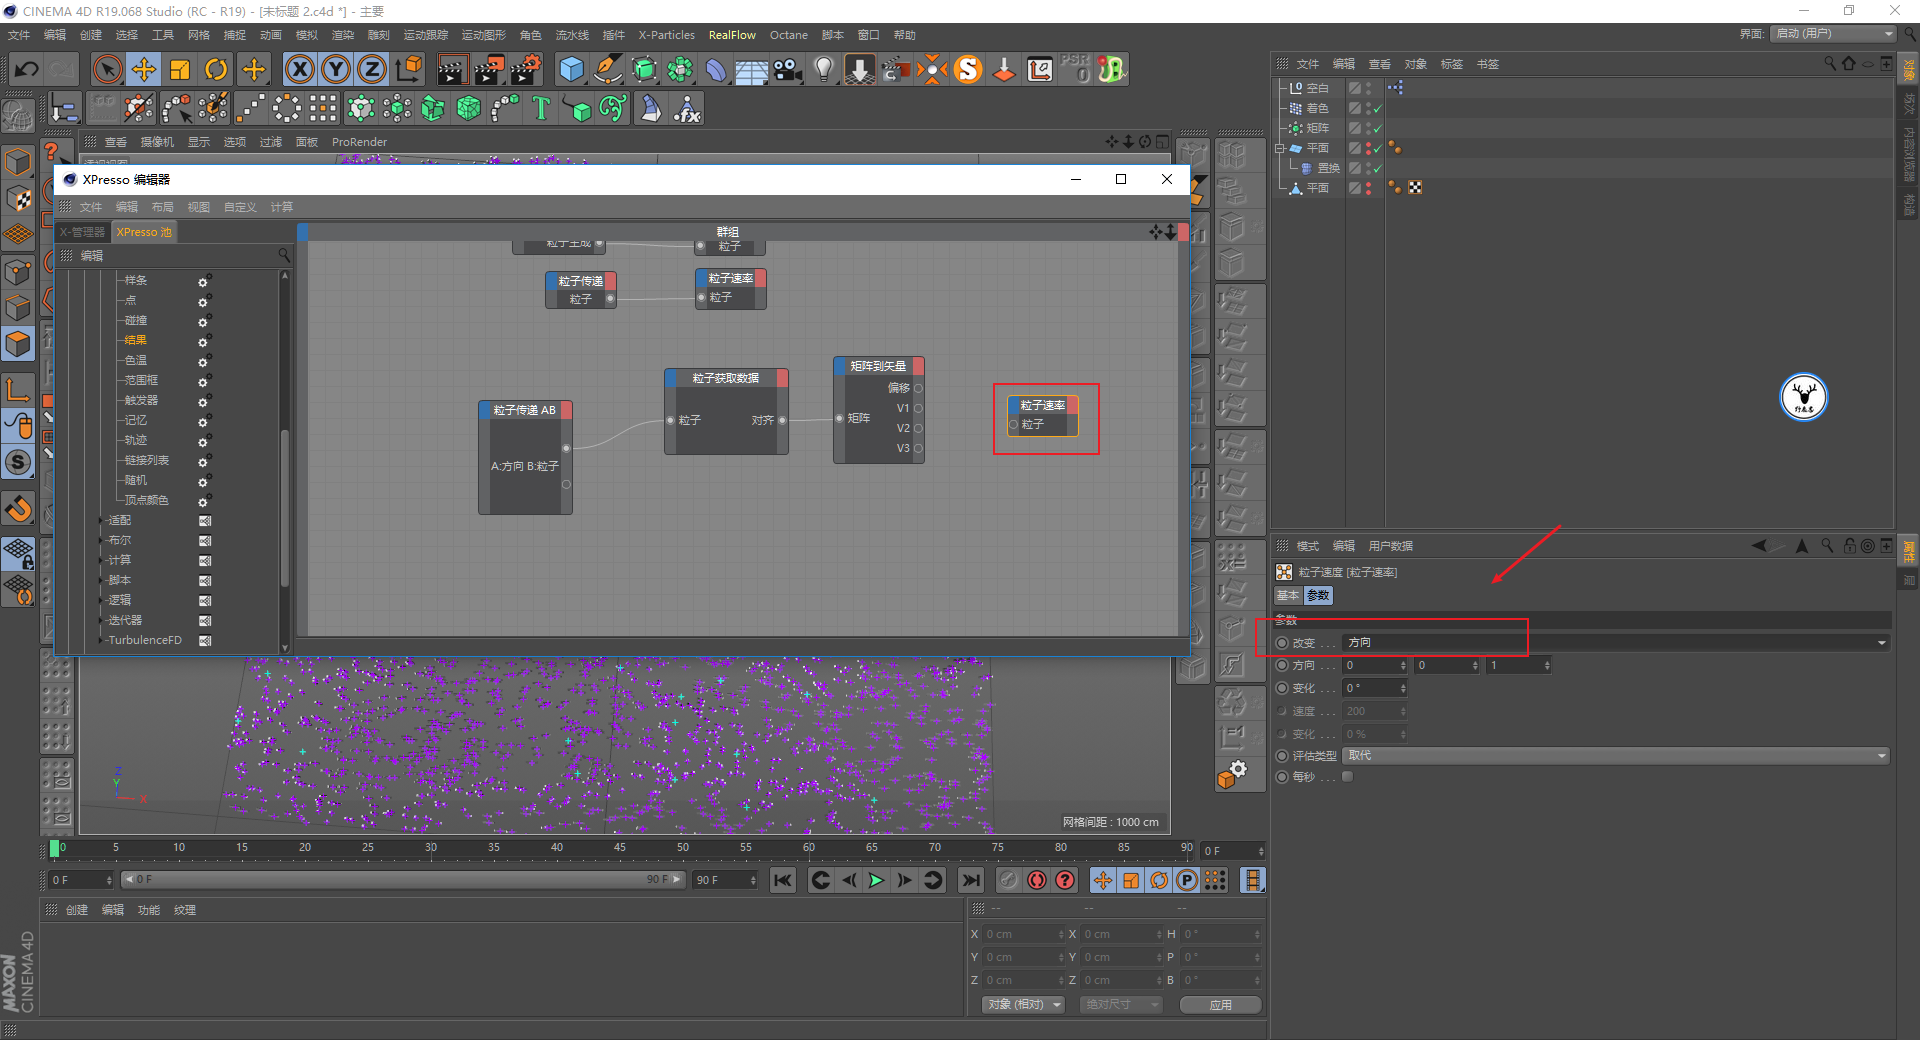Open the 界面 layout dropdown 启动(用户)

1833,34
